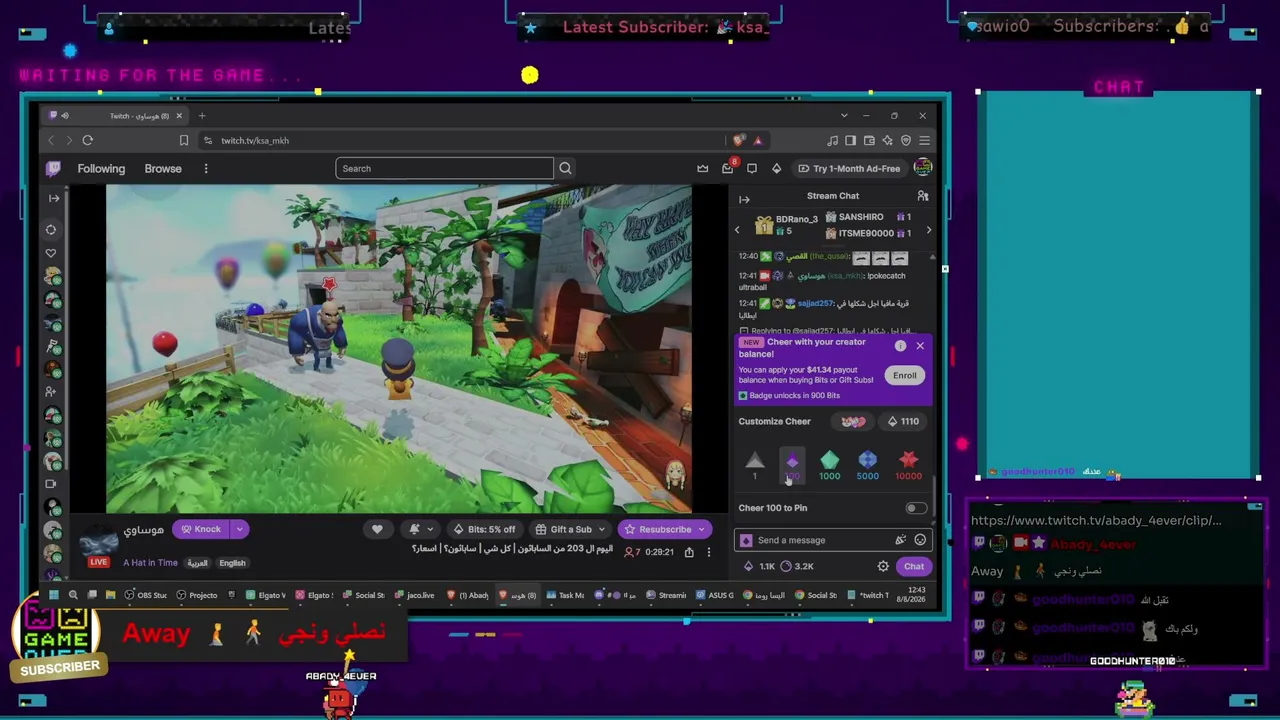Click the 1110 bits balance pill
Image resolution: width=1280 pixels, height=720 pixels.
click(903, 421)
